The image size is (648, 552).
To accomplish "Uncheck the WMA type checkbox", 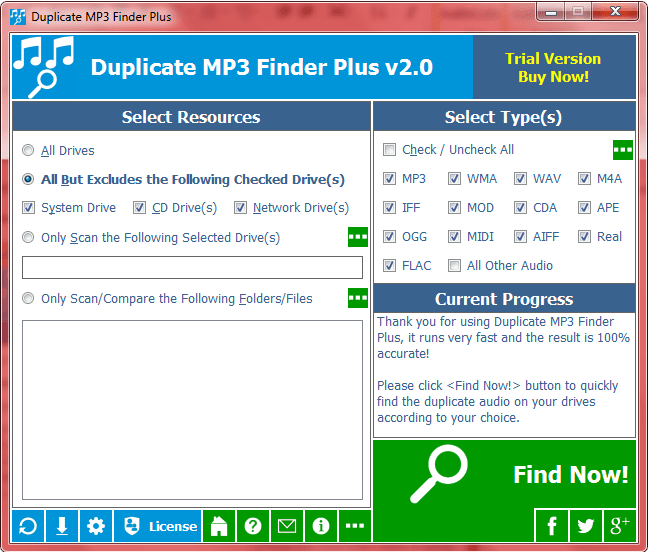I will click(454, 178).
